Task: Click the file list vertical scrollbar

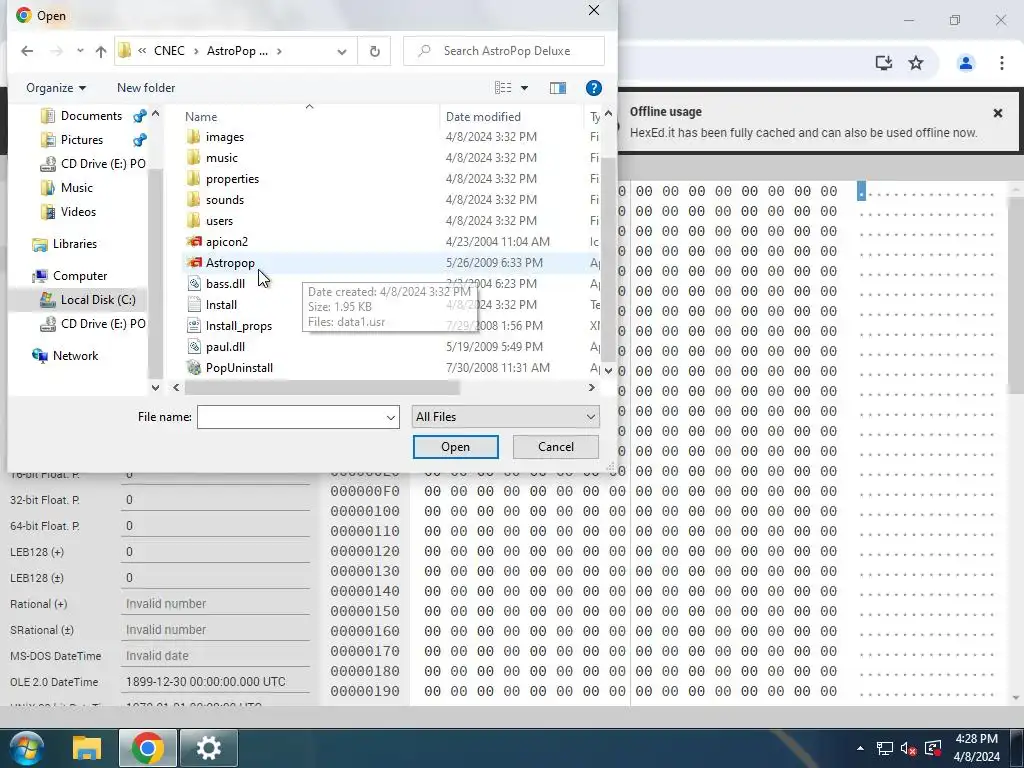Action: tap(608, 258)
